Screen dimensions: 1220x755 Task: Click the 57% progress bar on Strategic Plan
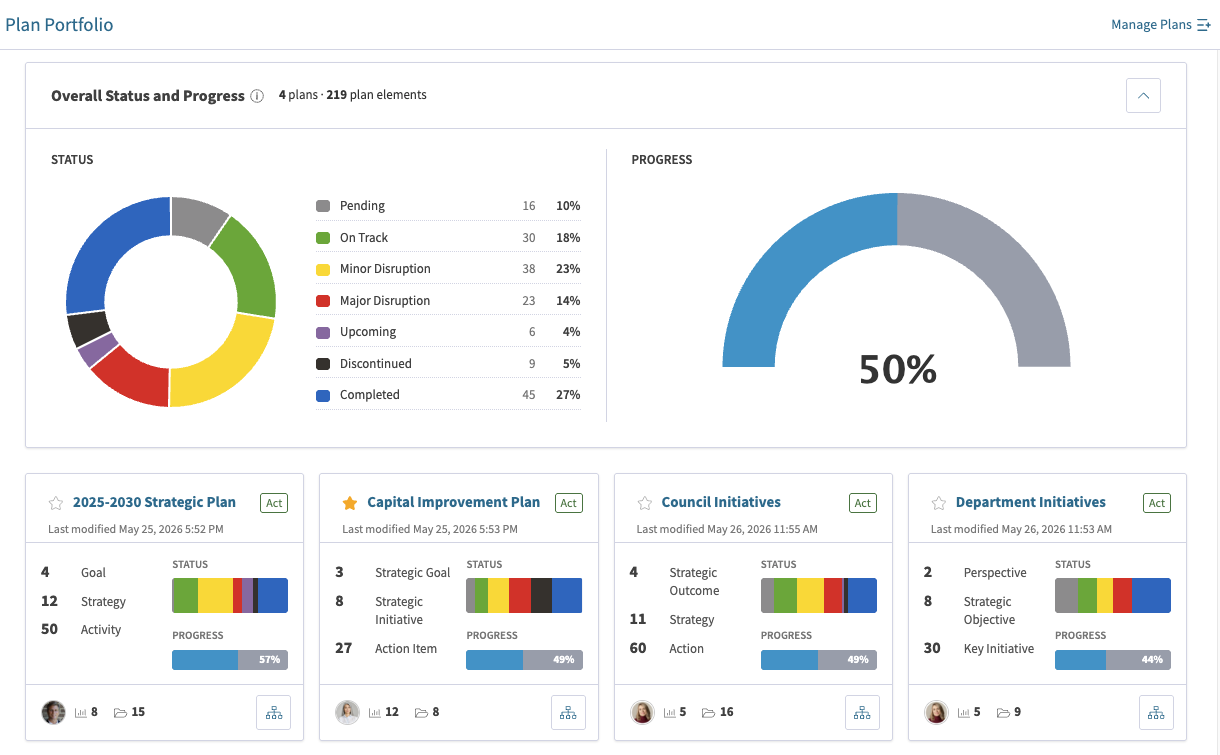pos(230,660)
